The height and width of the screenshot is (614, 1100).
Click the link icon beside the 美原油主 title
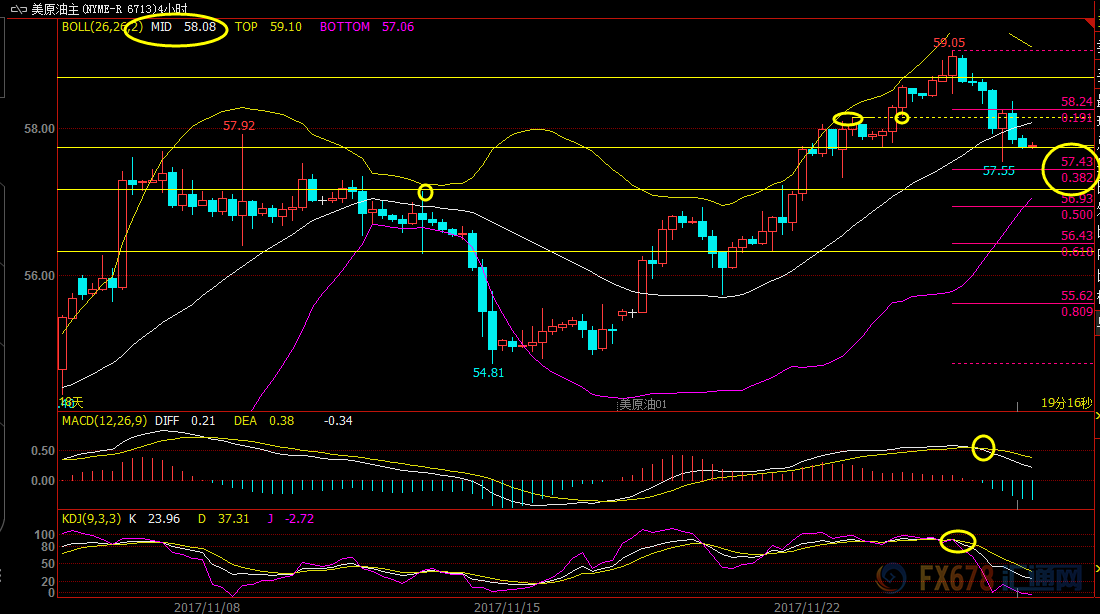[17, 8]
